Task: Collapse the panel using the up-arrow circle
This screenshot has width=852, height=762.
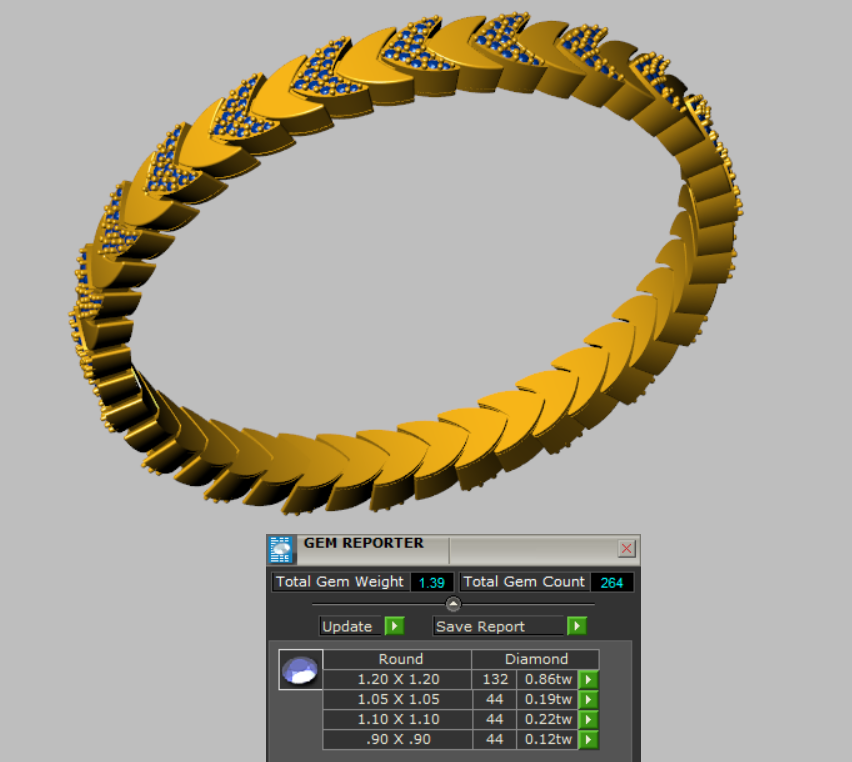Action: pyautogui.click(x=453, y=604)
